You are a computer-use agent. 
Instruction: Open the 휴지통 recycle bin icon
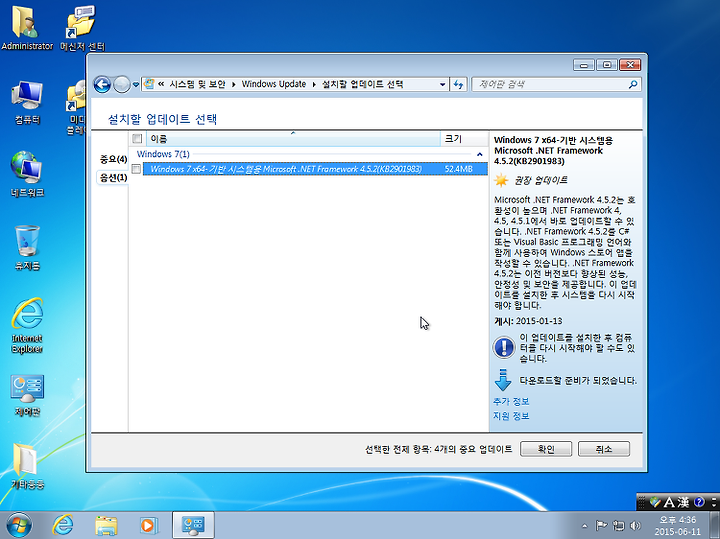point(27,247)
